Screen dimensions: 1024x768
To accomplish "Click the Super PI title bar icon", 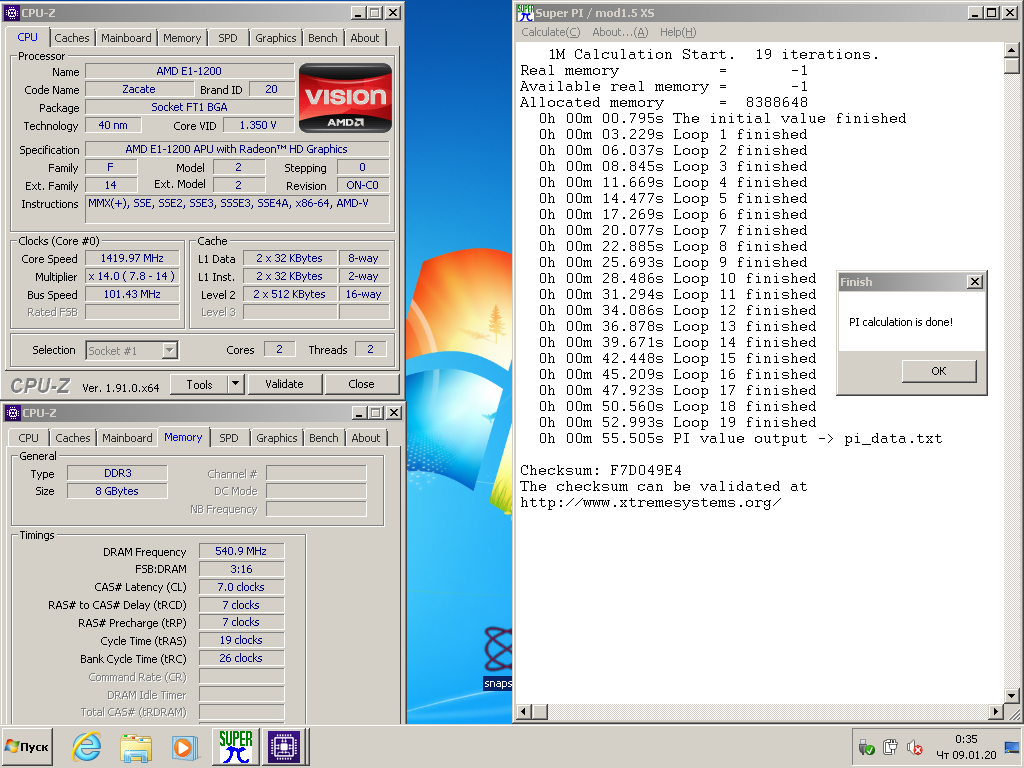I will pyautogui.click(x=525, y=12).
